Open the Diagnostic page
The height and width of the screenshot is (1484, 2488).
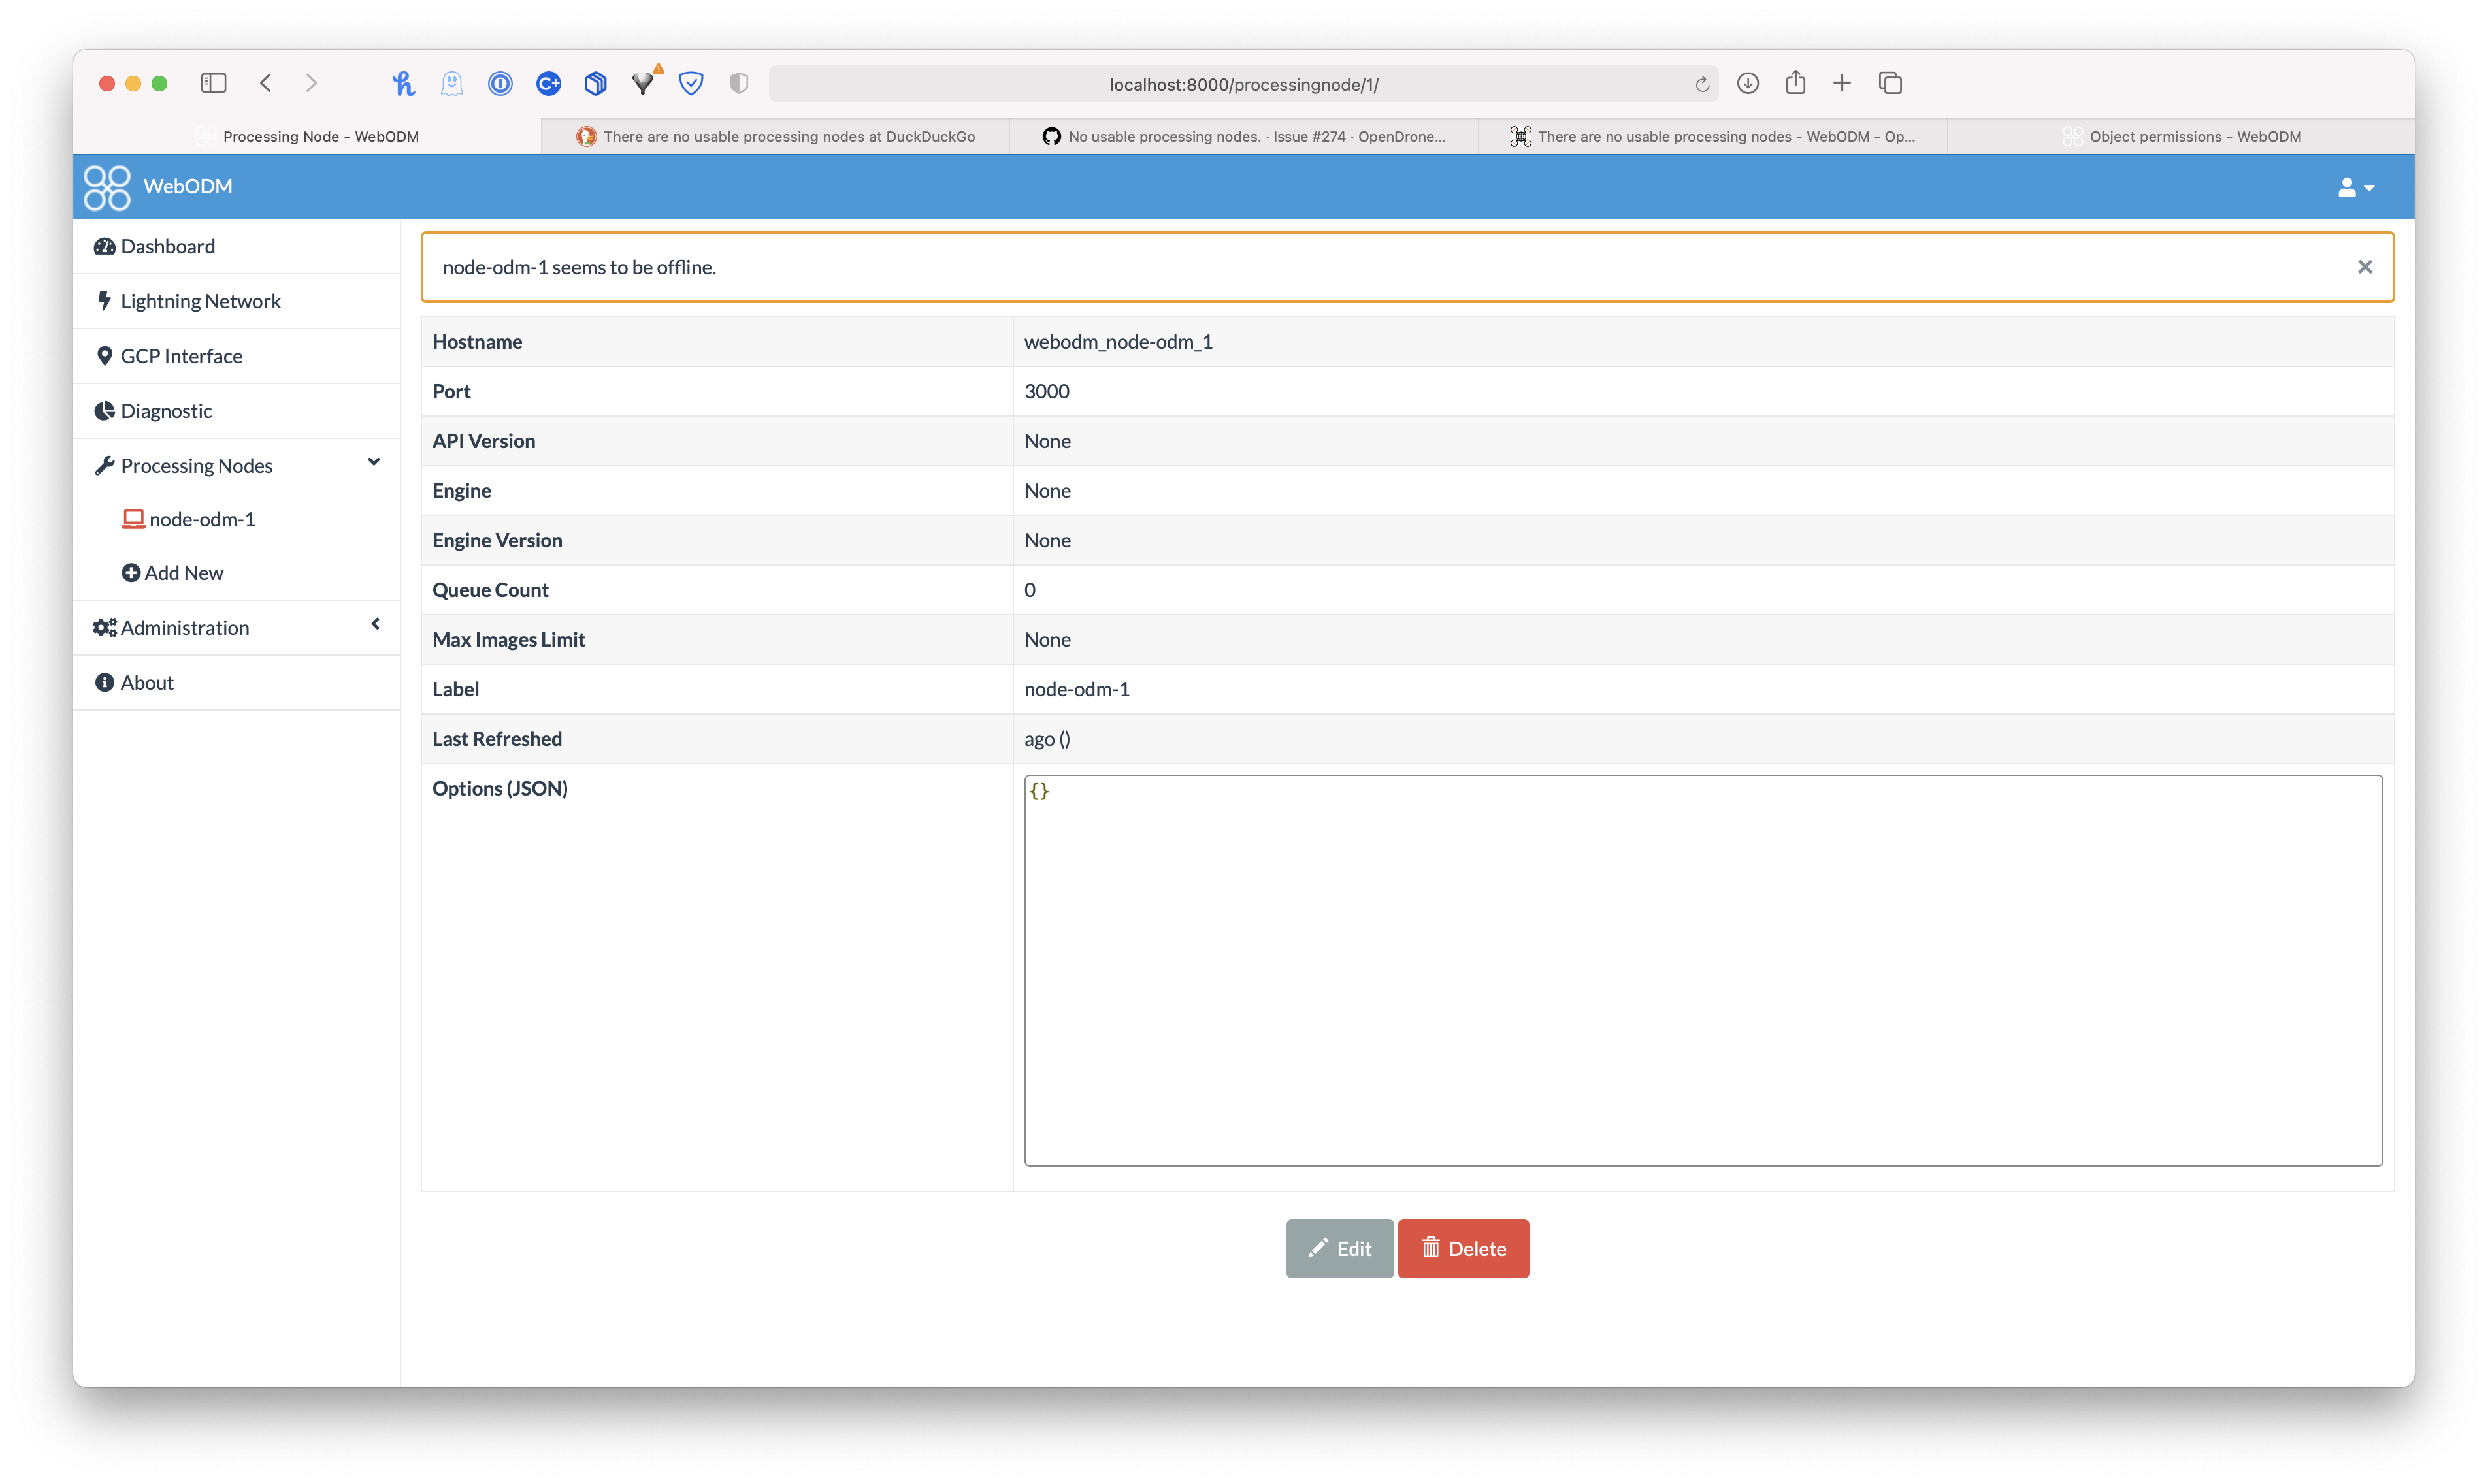coord(166,411)
